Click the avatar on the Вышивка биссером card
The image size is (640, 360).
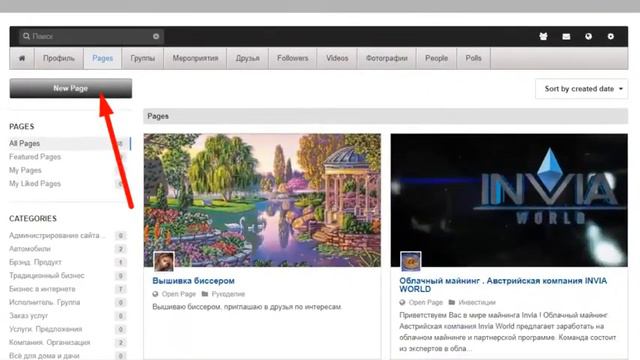(164, 262)
